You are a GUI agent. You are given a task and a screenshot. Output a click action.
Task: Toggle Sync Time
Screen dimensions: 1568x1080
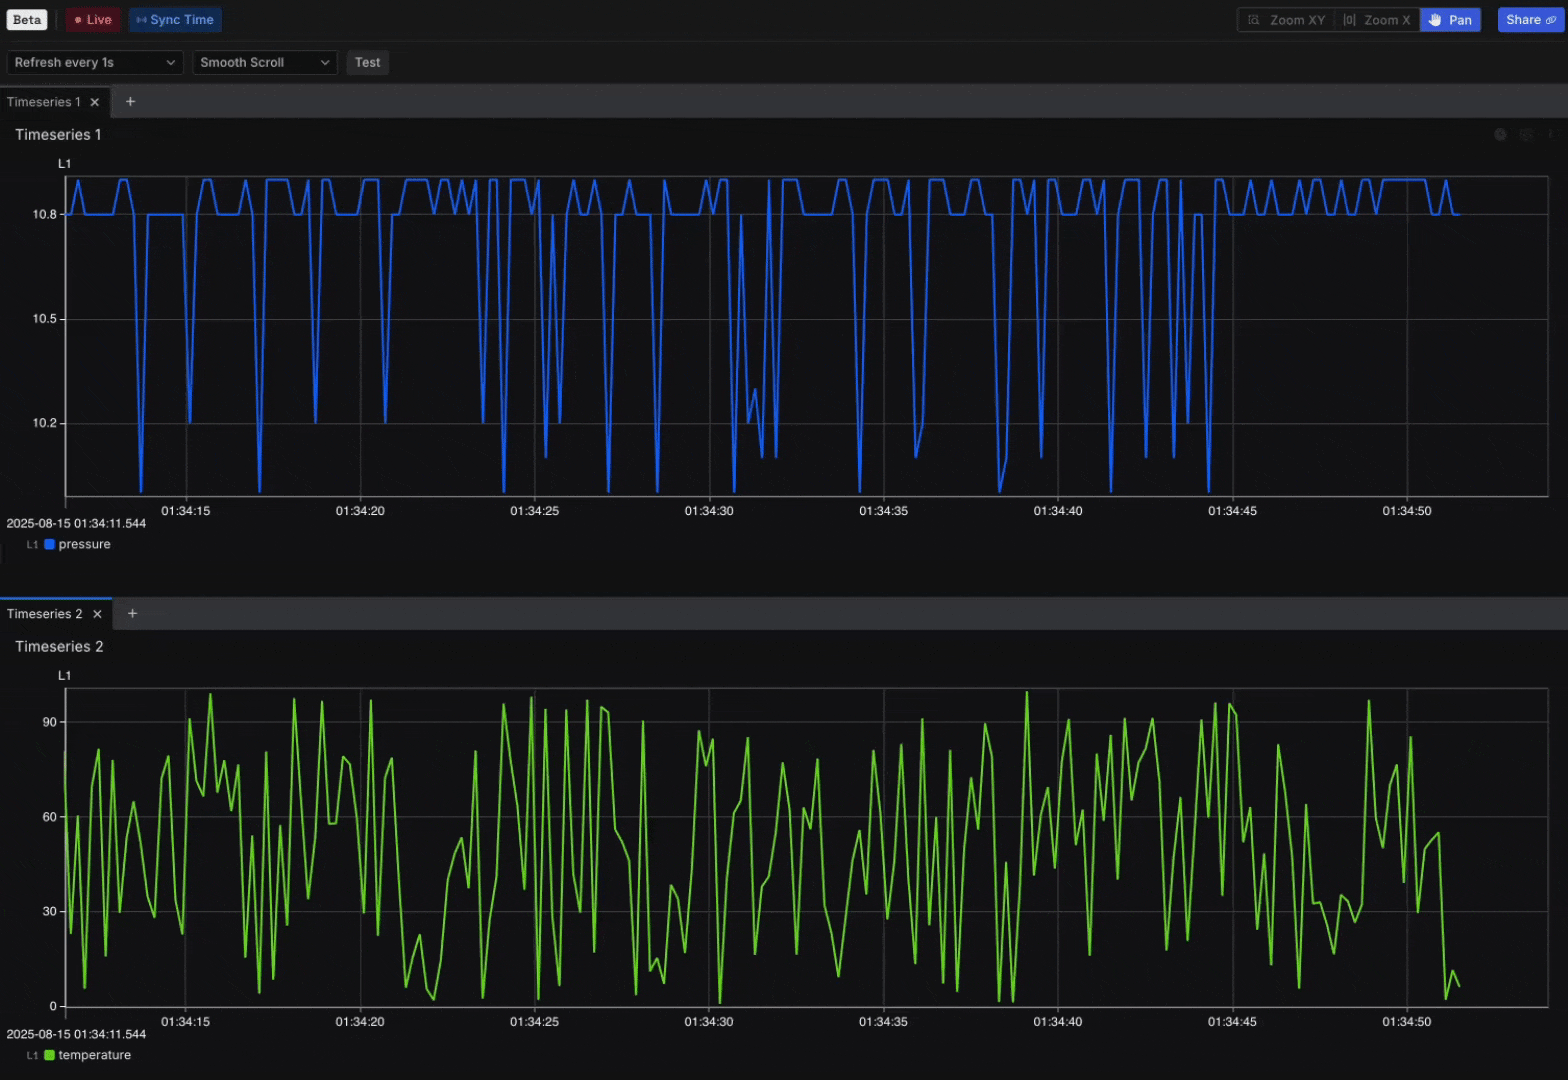175,20
